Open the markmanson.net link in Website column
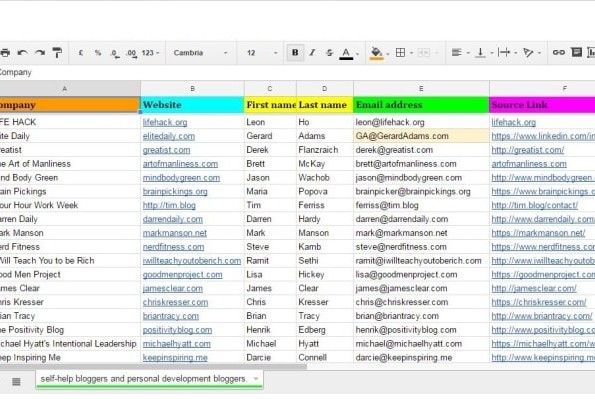 [175, 233]
